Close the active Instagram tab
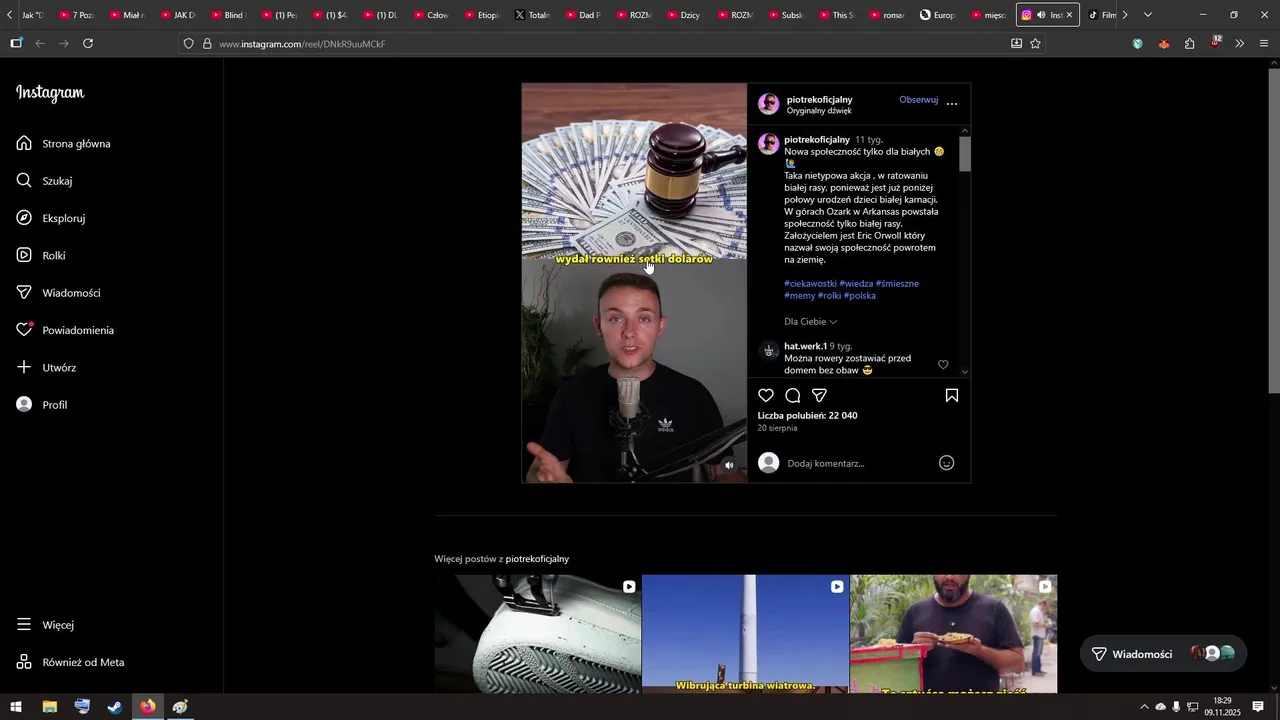The width and height of the screenshot is (1280, 720). 1069,15
